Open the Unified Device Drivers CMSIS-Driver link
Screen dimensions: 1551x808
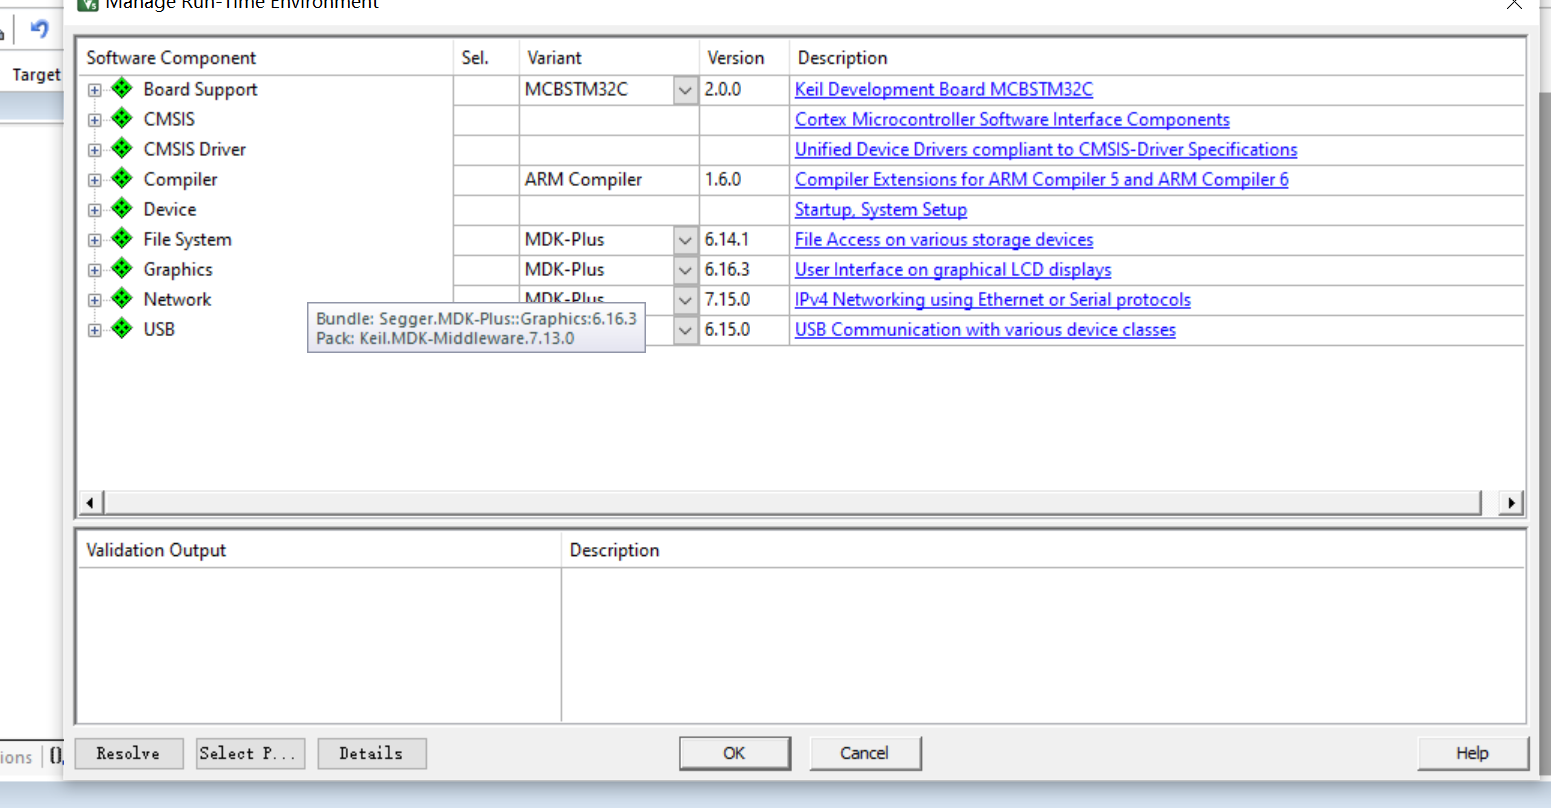point(1046,149)
